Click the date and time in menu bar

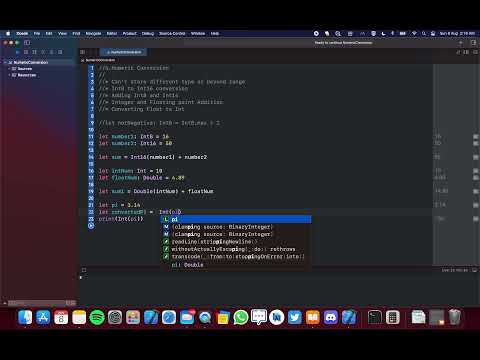pyautogui.click(x=457, y=33)
